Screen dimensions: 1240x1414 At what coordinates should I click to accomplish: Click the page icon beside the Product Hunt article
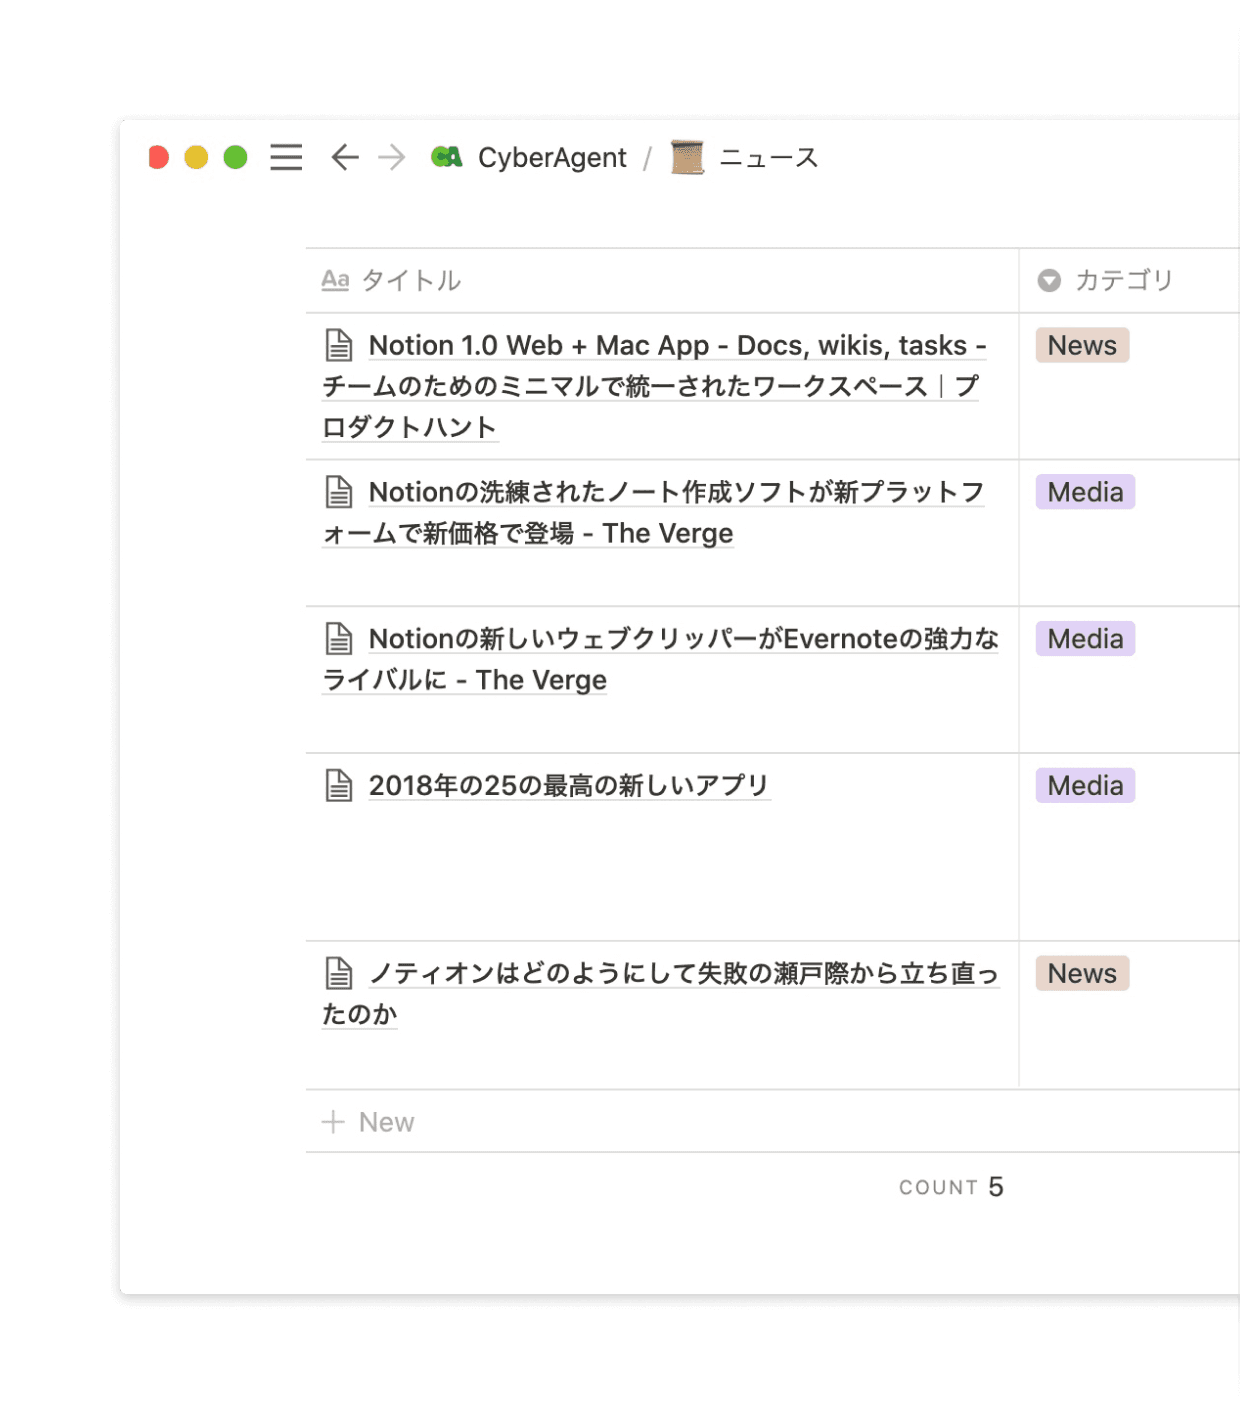[339, 343]
